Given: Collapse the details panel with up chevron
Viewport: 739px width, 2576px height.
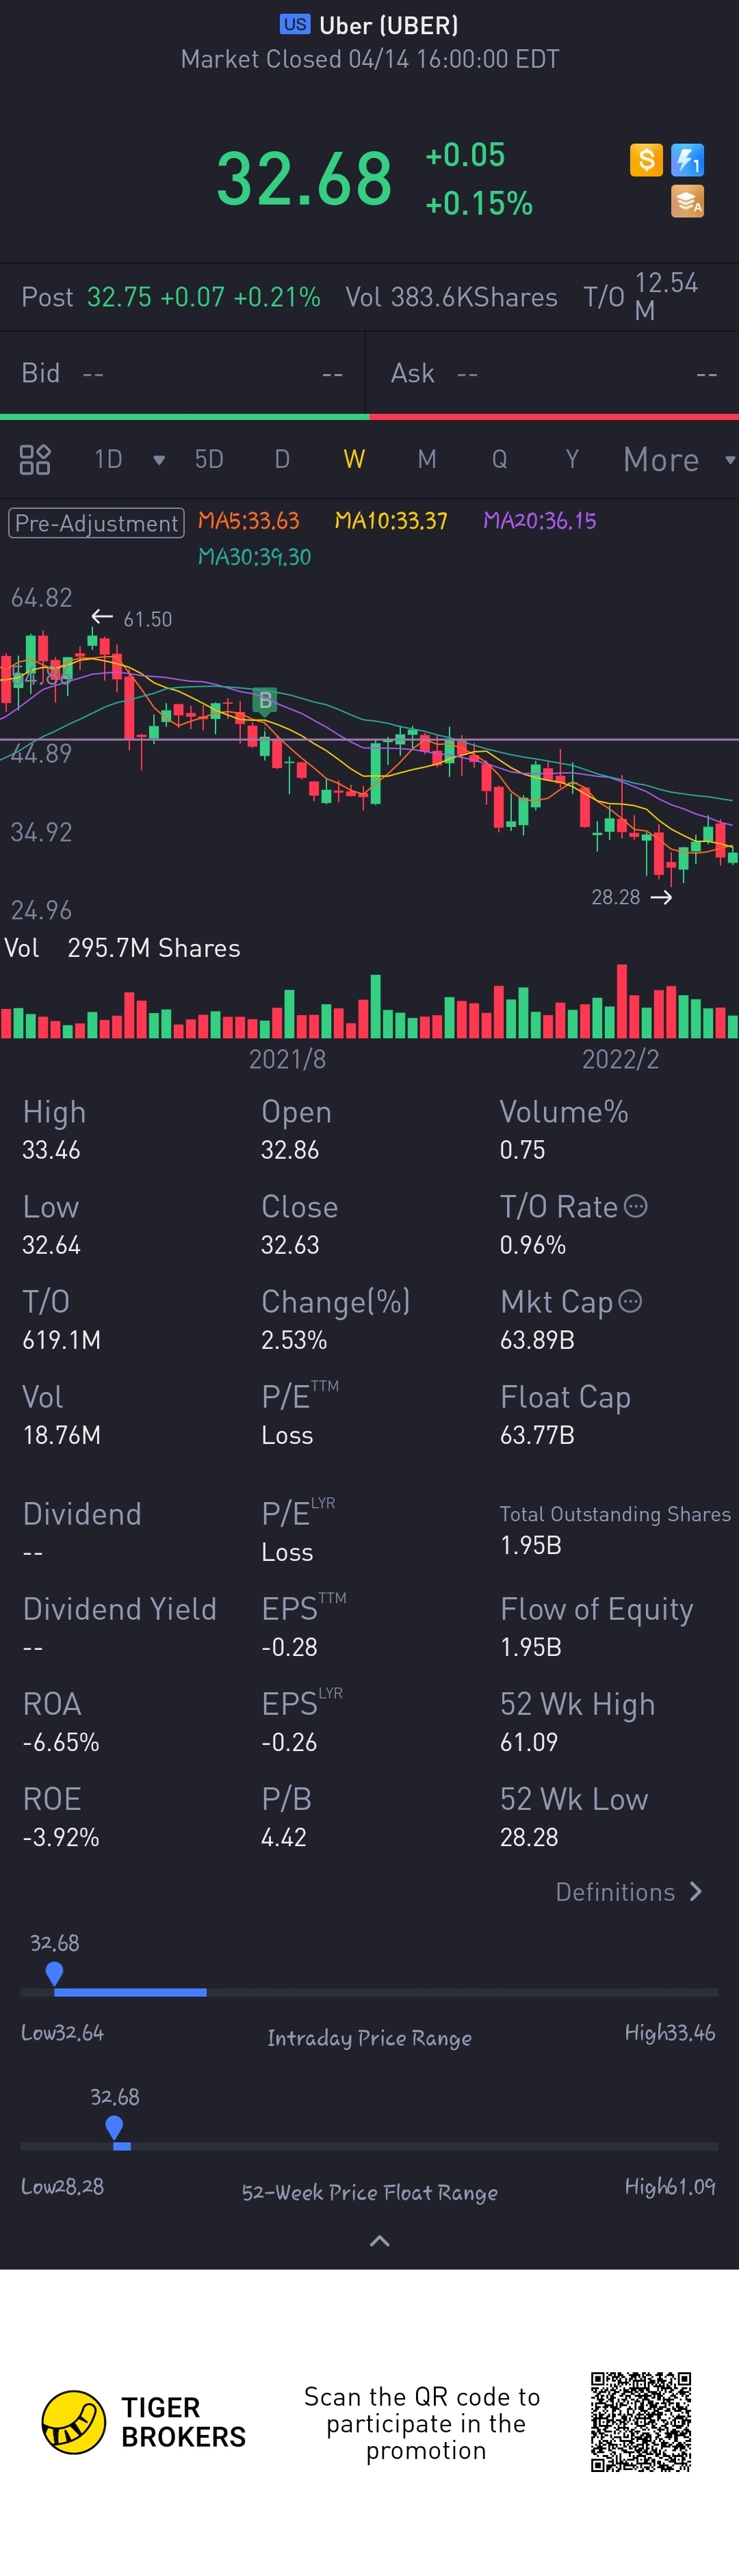Looking at the screenshot, I should (x=379, y=2241).
